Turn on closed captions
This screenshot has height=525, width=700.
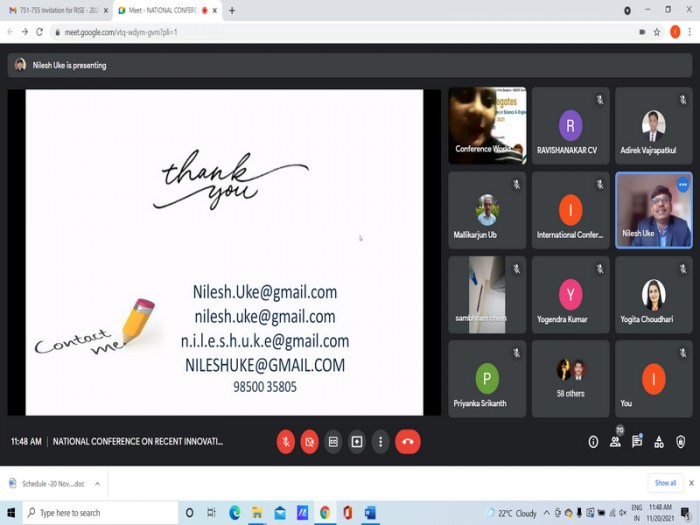click(x=333, y=442)
